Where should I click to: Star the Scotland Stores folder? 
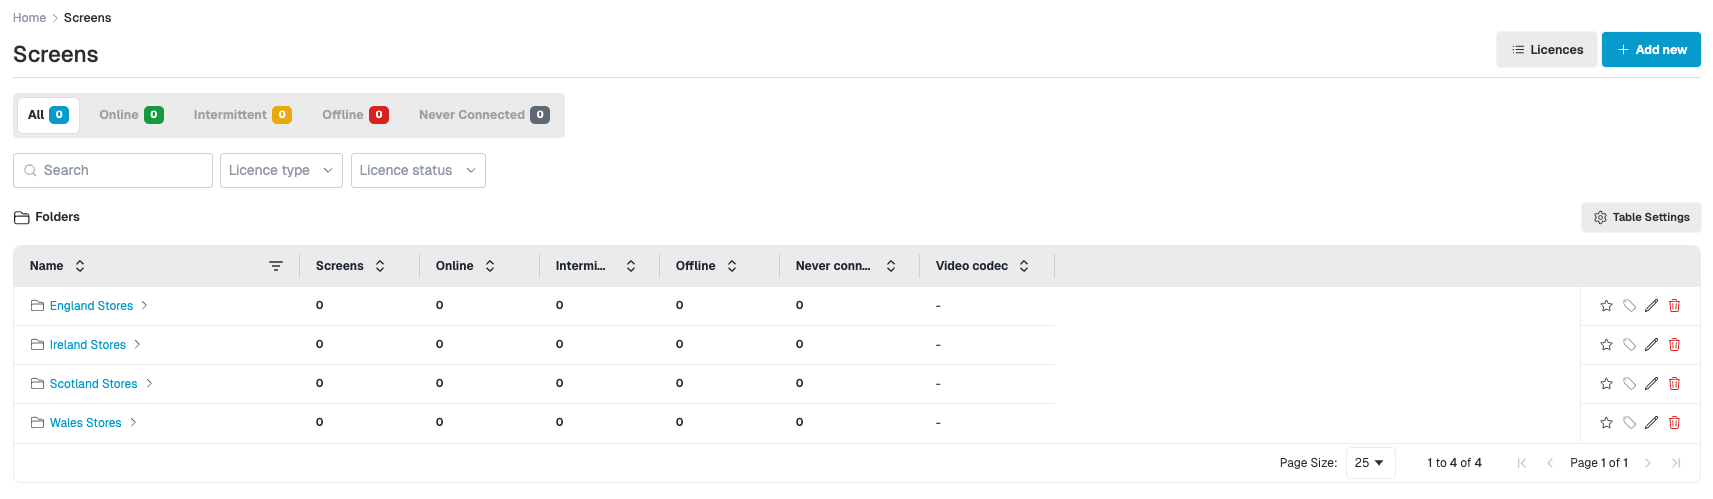(x=1606, y=384)
